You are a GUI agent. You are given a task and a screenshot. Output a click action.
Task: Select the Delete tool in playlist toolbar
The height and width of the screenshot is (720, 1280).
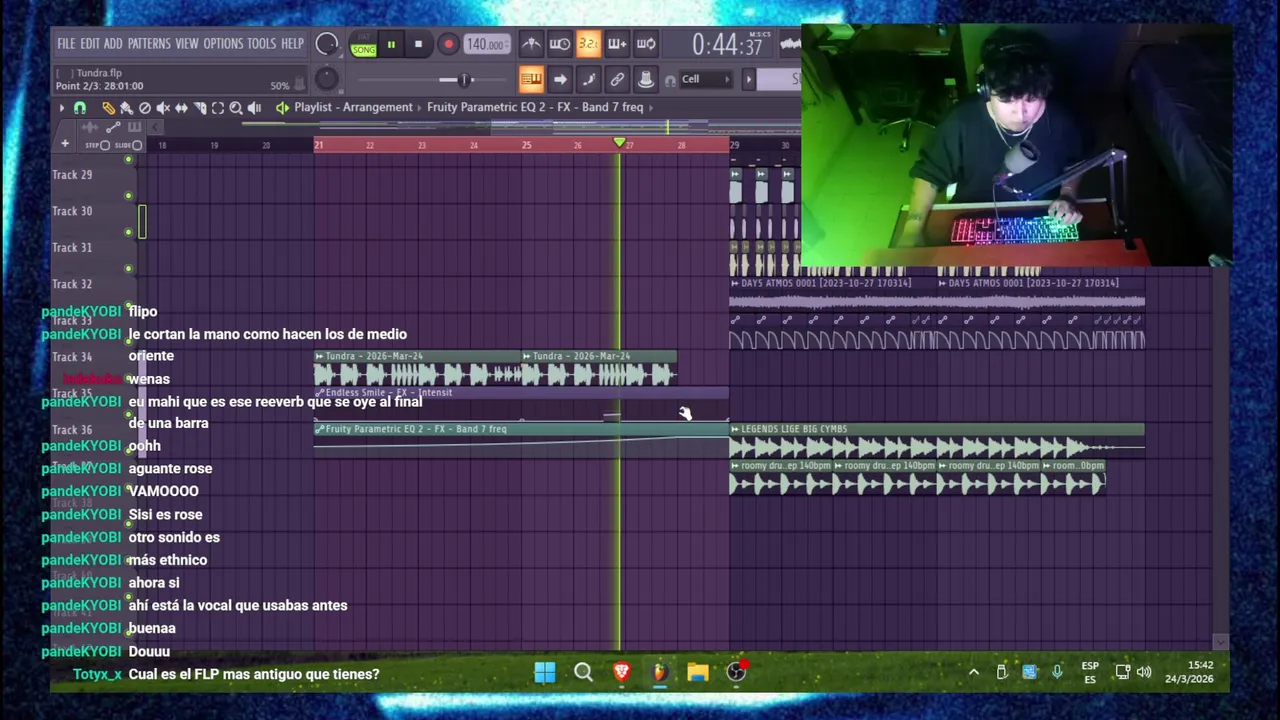pyautogui.click(x=145, y=108)
